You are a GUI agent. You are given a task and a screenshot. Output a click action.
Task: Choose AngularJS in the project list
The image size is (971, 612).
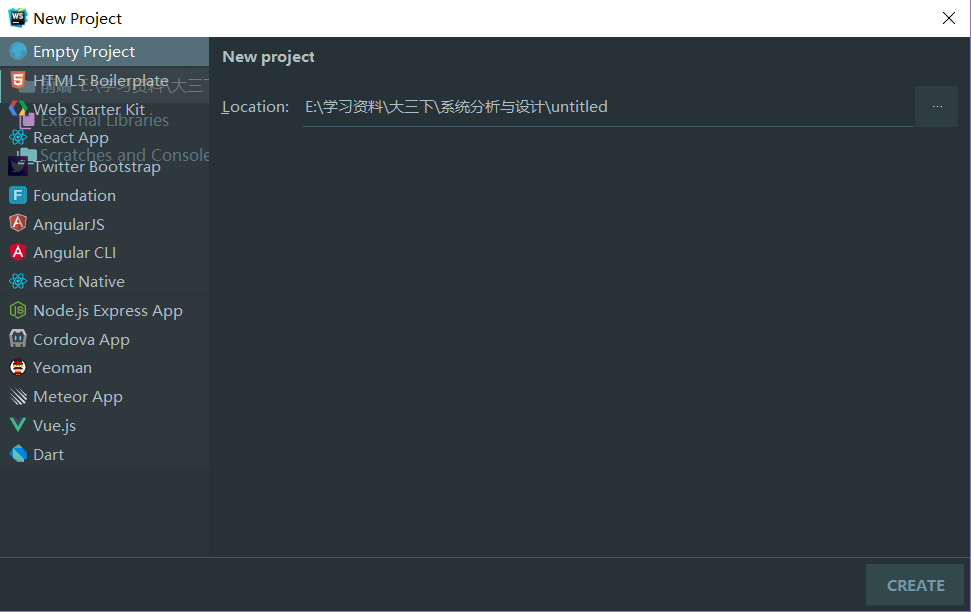105,224
